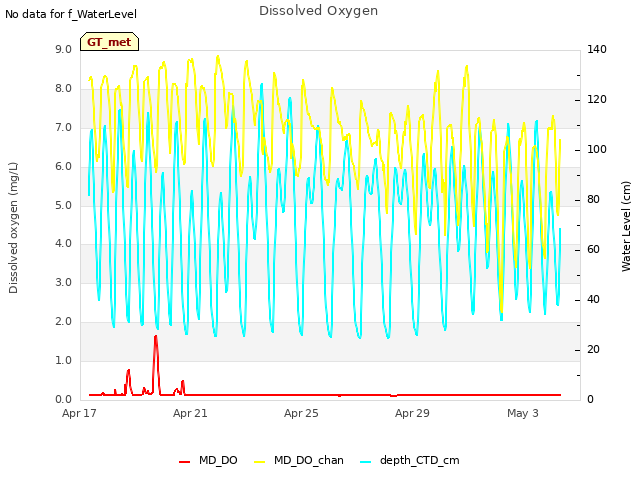Select the MD_DO_chan legend label
The height and width of the screenshot is (480, 640).
point(309,460)
